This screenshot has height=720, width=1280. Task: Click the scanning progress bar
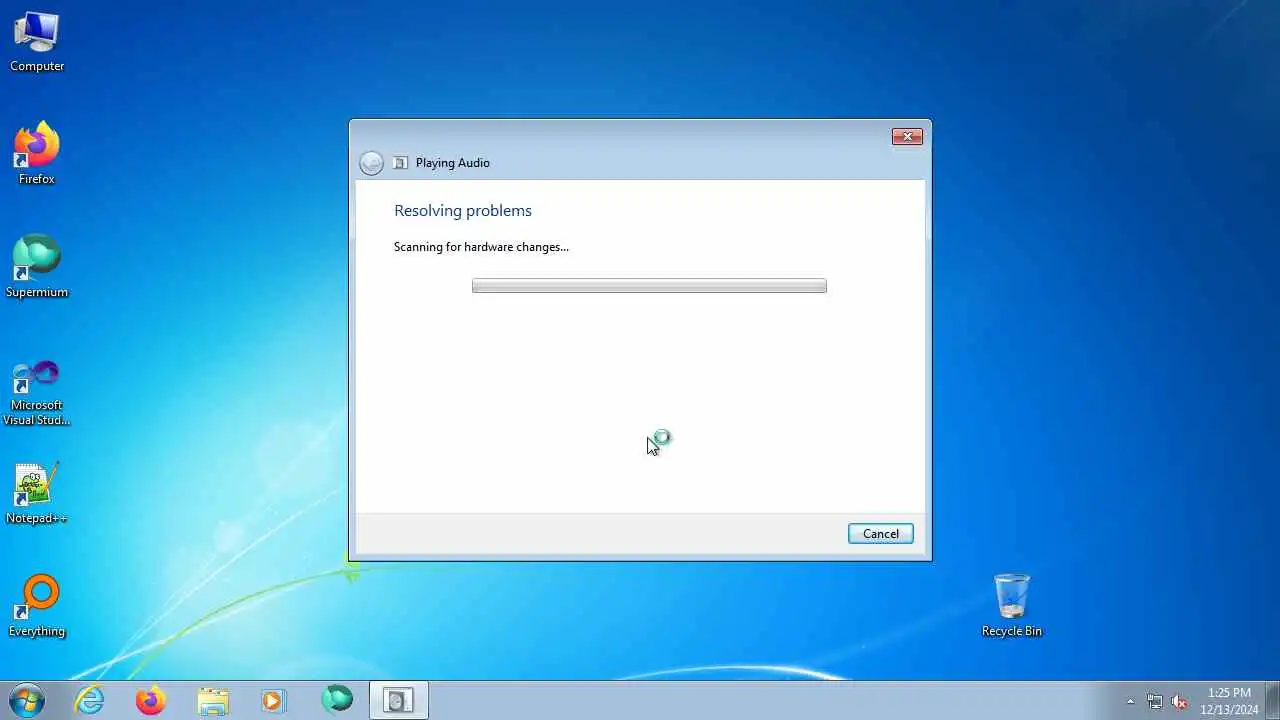649,286
